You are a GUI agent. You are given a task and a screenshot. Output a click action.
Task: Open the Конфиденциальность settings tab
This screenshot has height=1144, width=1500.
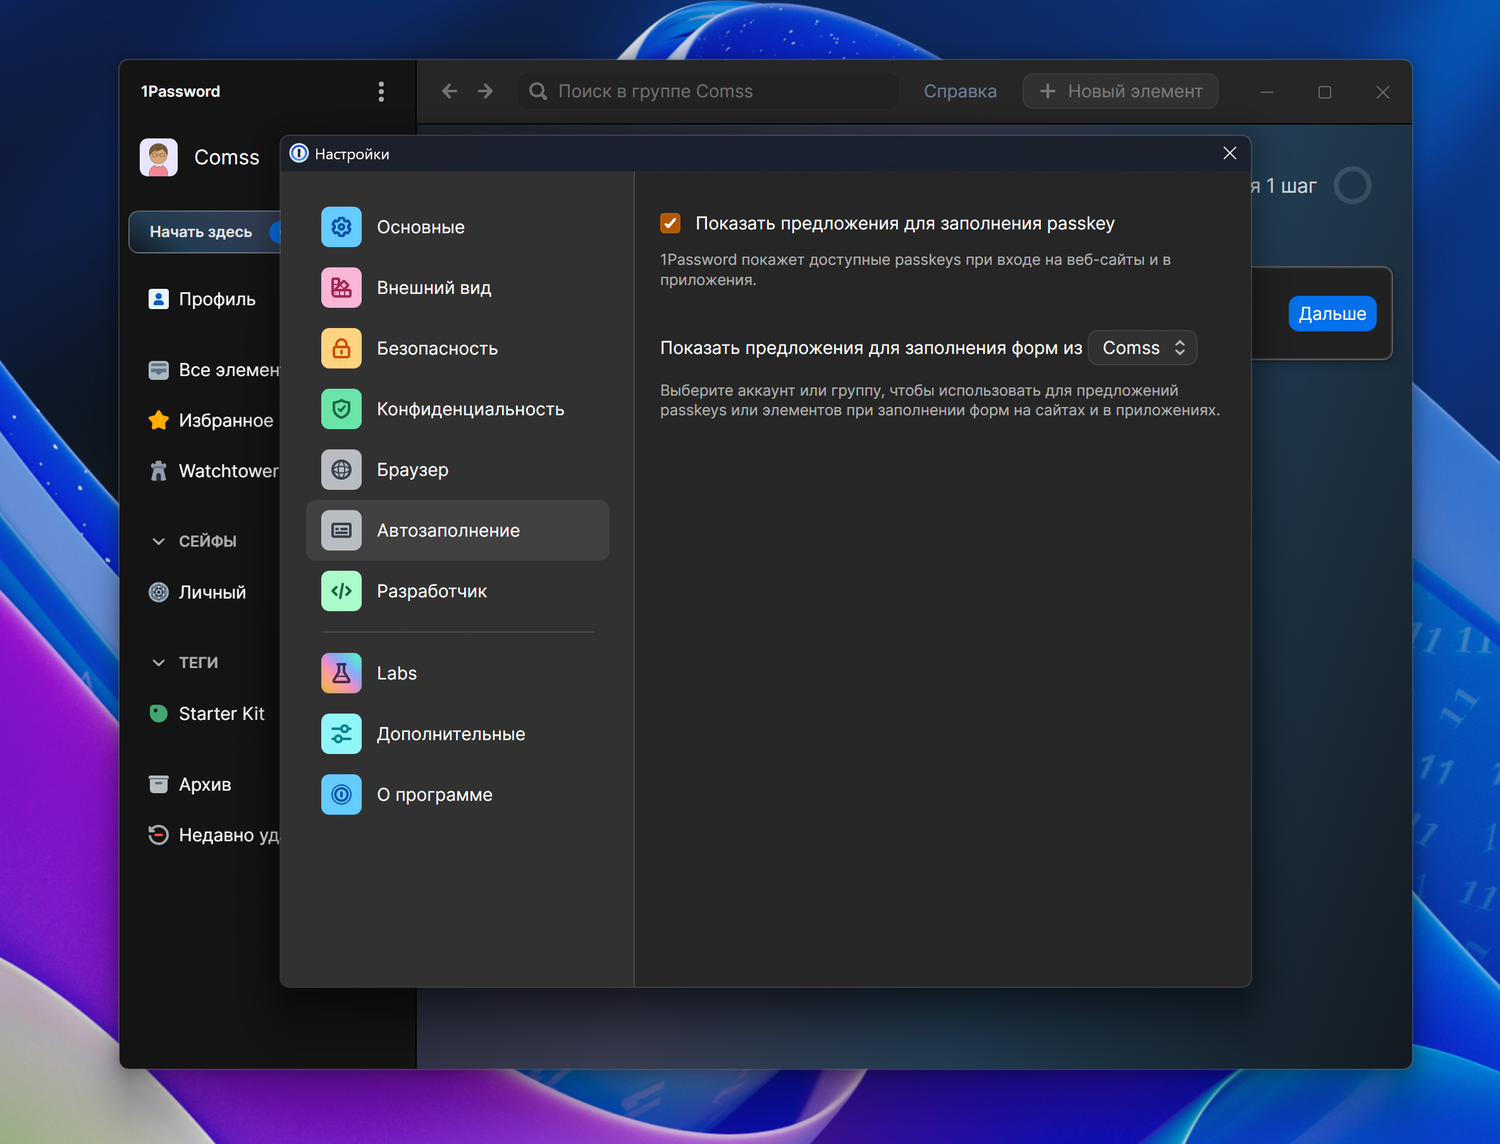tap(457, 409)
